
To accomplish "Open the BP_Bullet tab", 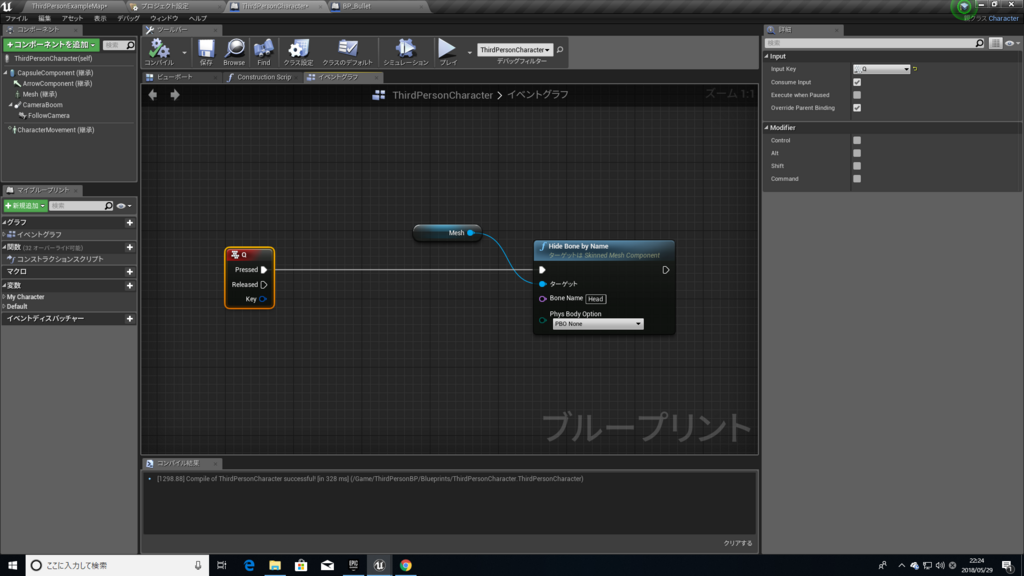I will point(376,6).
